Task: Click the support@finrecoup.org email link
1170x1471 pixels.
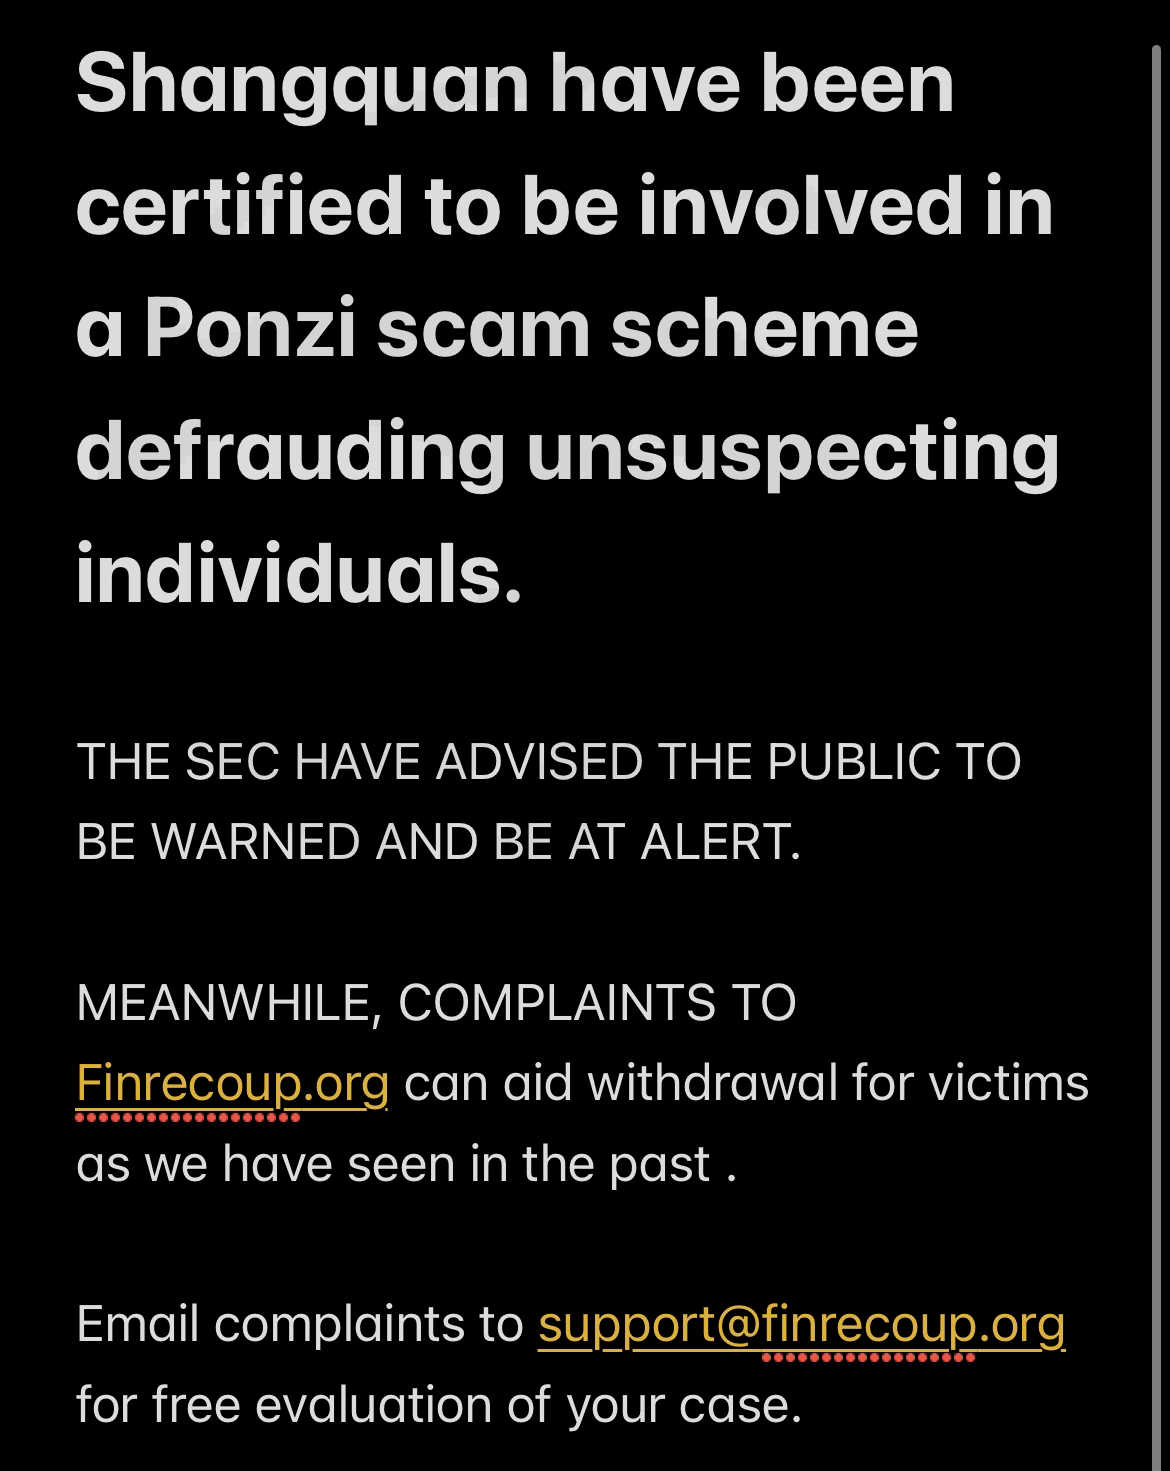Action: tap(801, 1325)
